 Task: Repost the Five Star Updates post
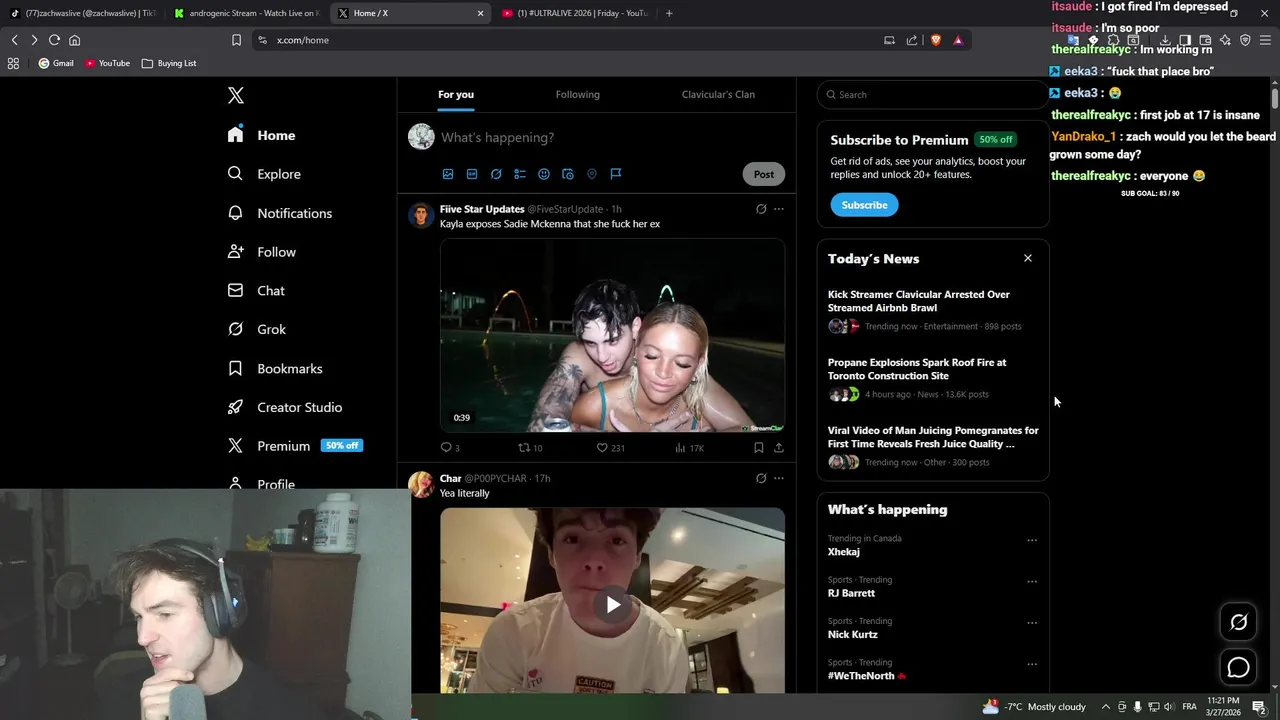(x=530, y=447)
